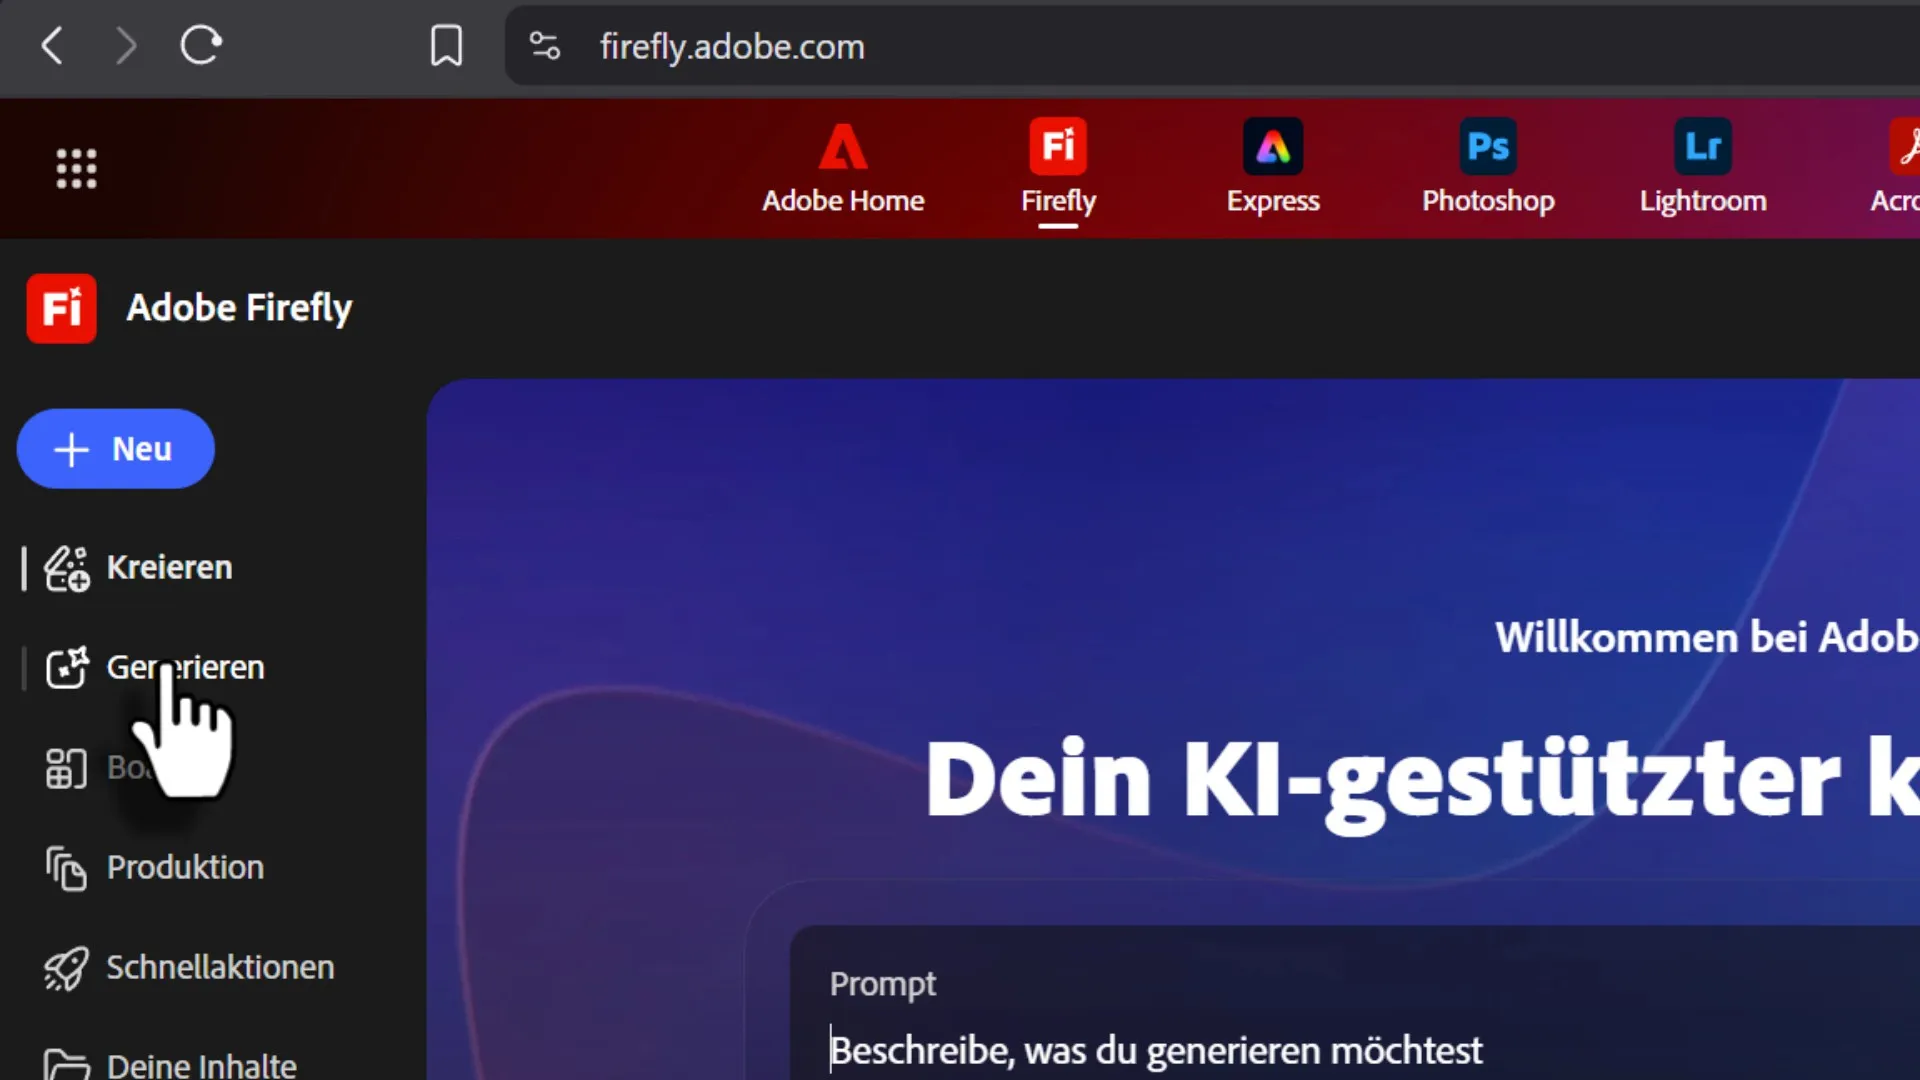The image size is (1920, 1080).
Task: Reload the browser page
Action: (200, 46)
